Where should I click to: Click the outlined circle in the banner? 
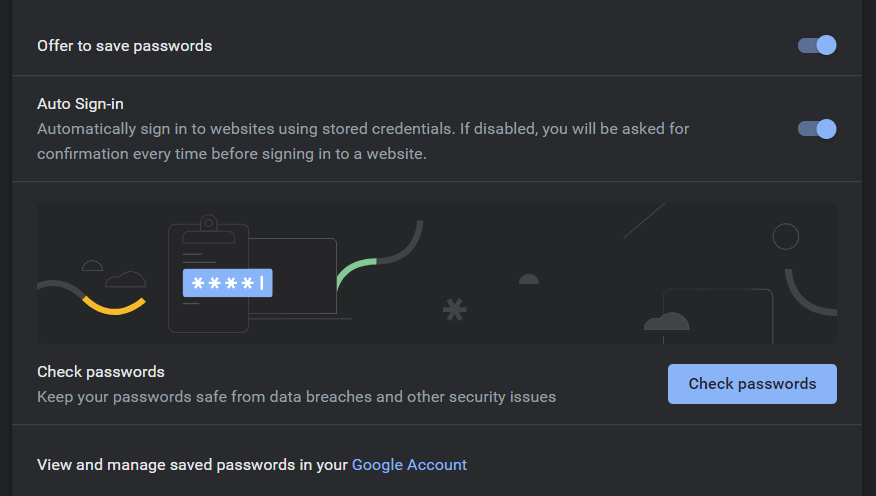pos(786,237)
